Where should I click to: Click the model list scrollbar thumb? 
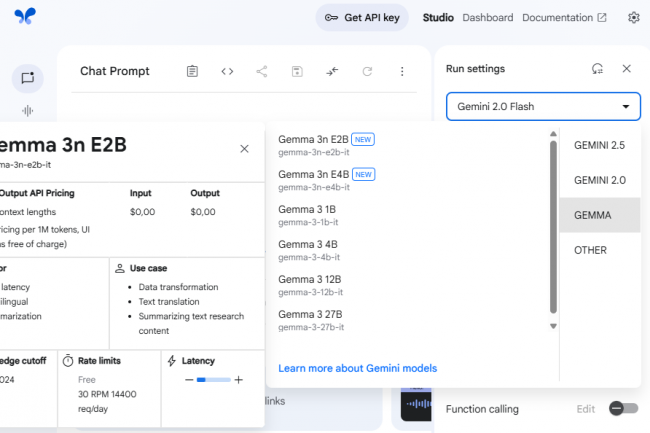point(553,227)
